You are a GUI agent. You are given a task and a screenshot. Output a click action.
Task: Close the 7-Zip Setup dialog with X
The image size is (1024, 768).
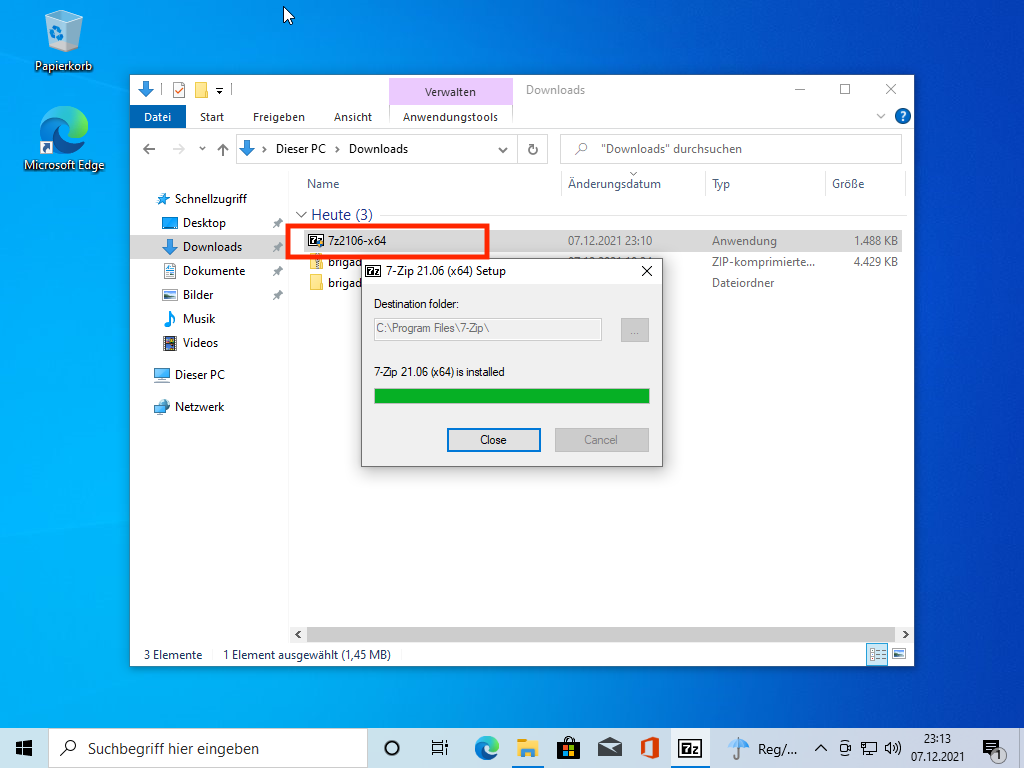tap(647, 271)
